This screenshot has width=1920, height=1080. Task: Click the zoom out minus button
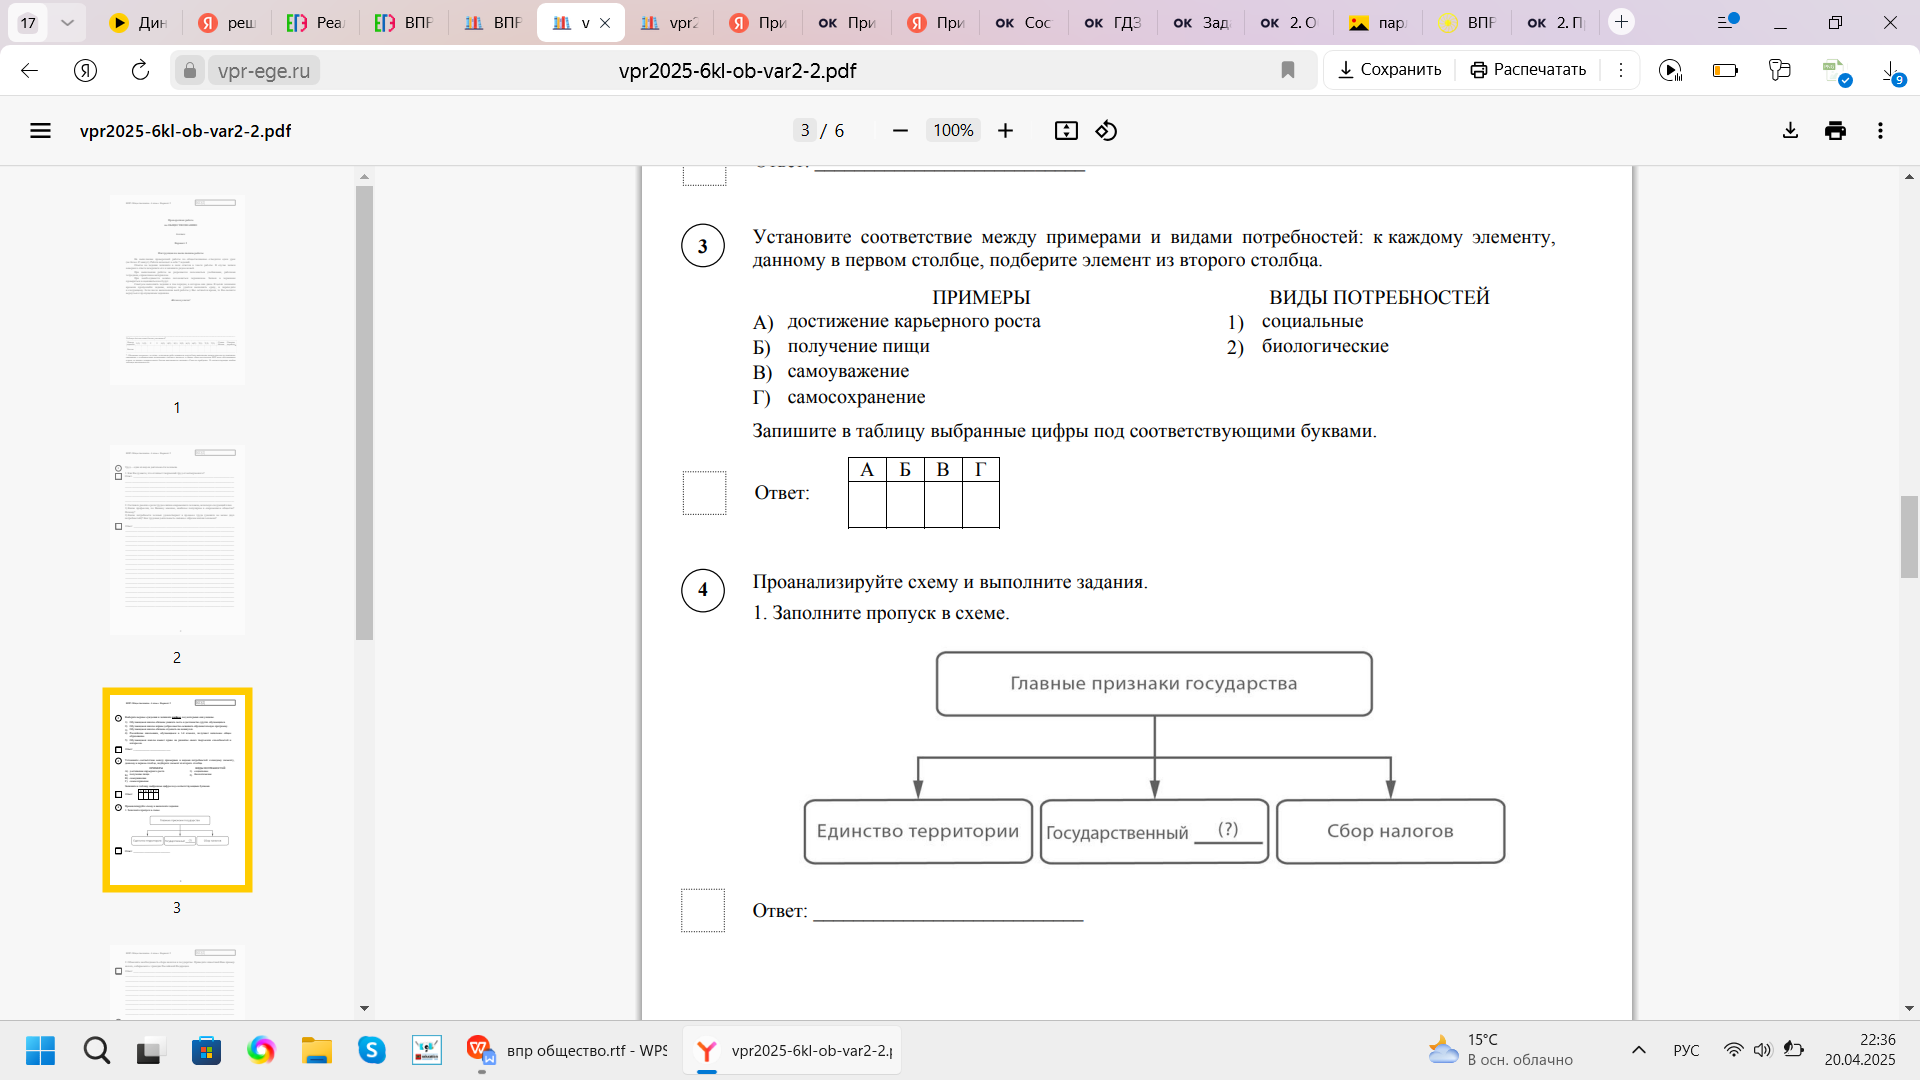coord(900,131)
